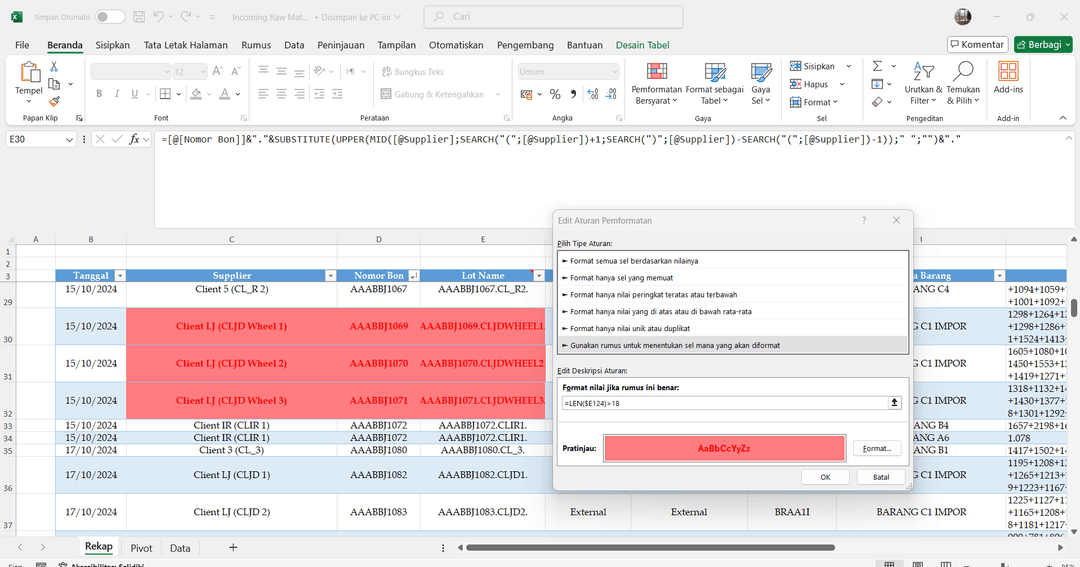Click the Format sebagai Tabel icon
The width and height of the screenshot is (1080, 567).
click(714, 74)
